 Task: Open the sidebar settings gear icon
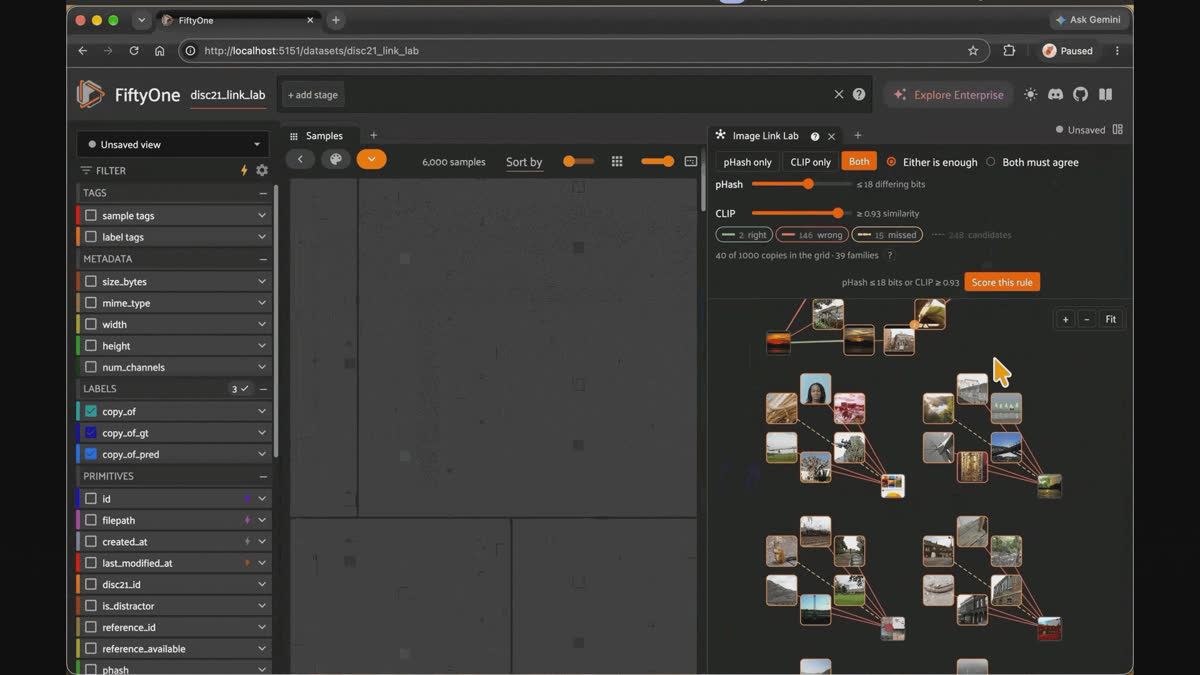tap(262, 171)
